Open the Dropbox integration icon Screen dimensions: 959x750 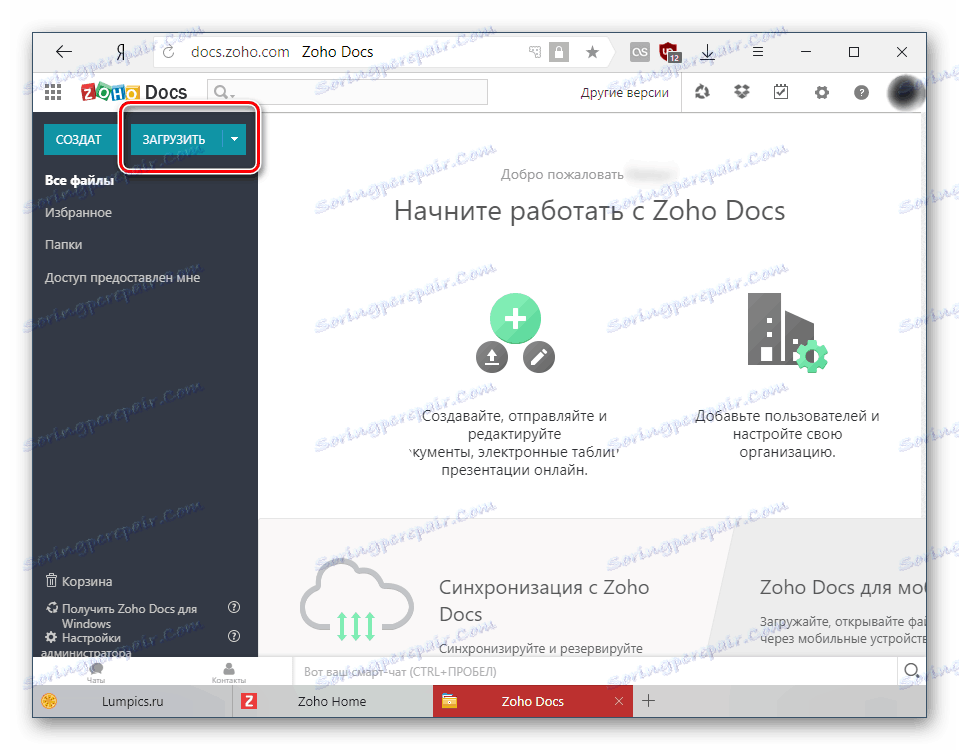[x=742, y=92]
